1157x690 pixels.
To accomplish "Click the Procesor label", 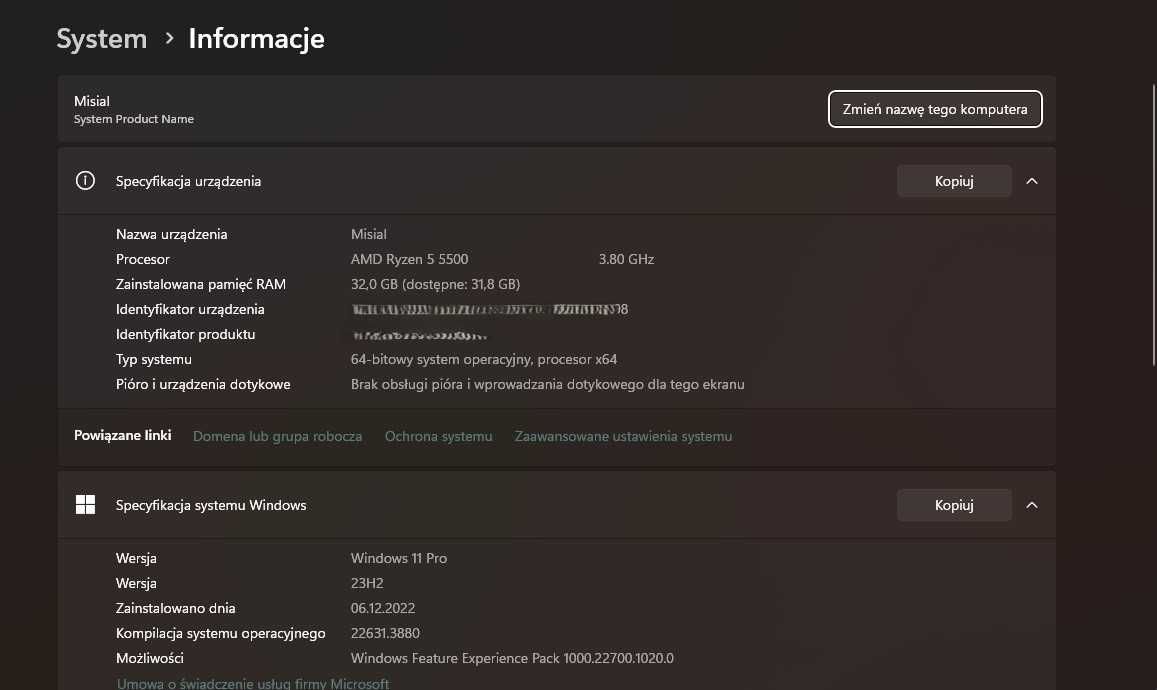I will (x=142, y=259).
